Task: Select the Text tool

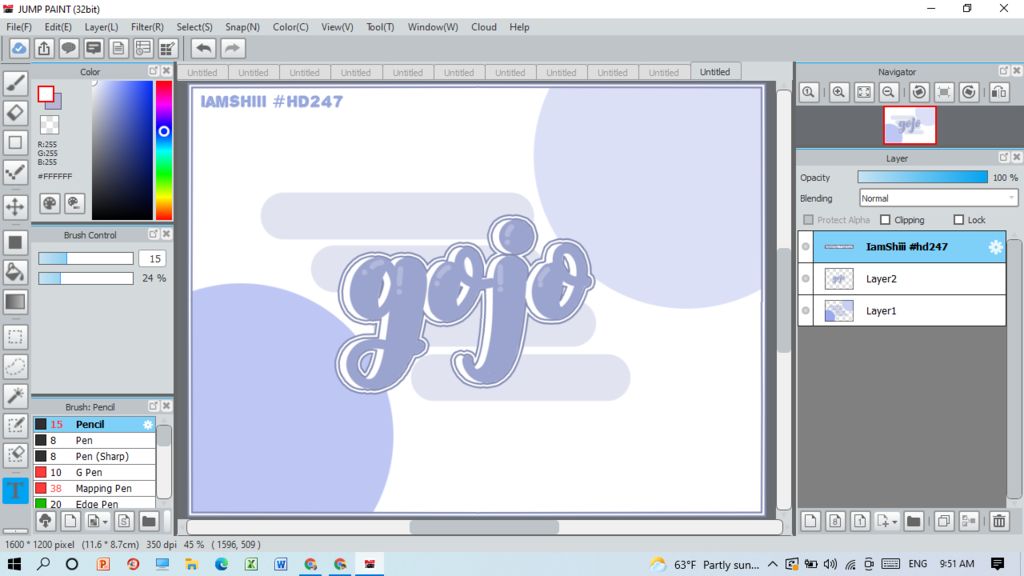Action: pyautogui.click(x=15, y=490)
